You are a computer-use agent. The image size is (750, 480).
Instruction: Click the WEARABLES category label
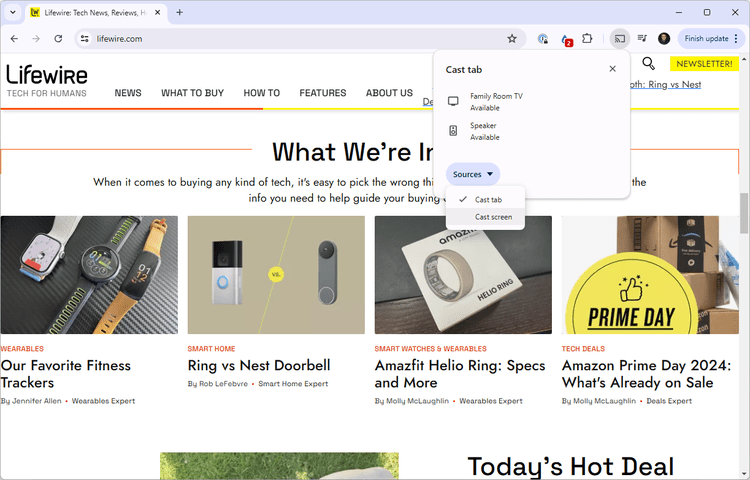pyautogui.click(x=22, y=349)
